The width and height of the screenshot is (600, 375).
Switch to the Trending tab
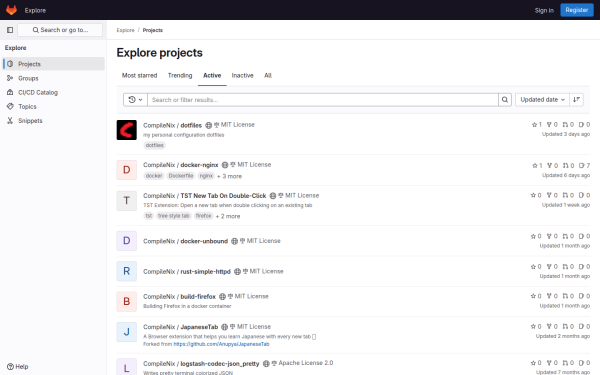coord(180,75)
